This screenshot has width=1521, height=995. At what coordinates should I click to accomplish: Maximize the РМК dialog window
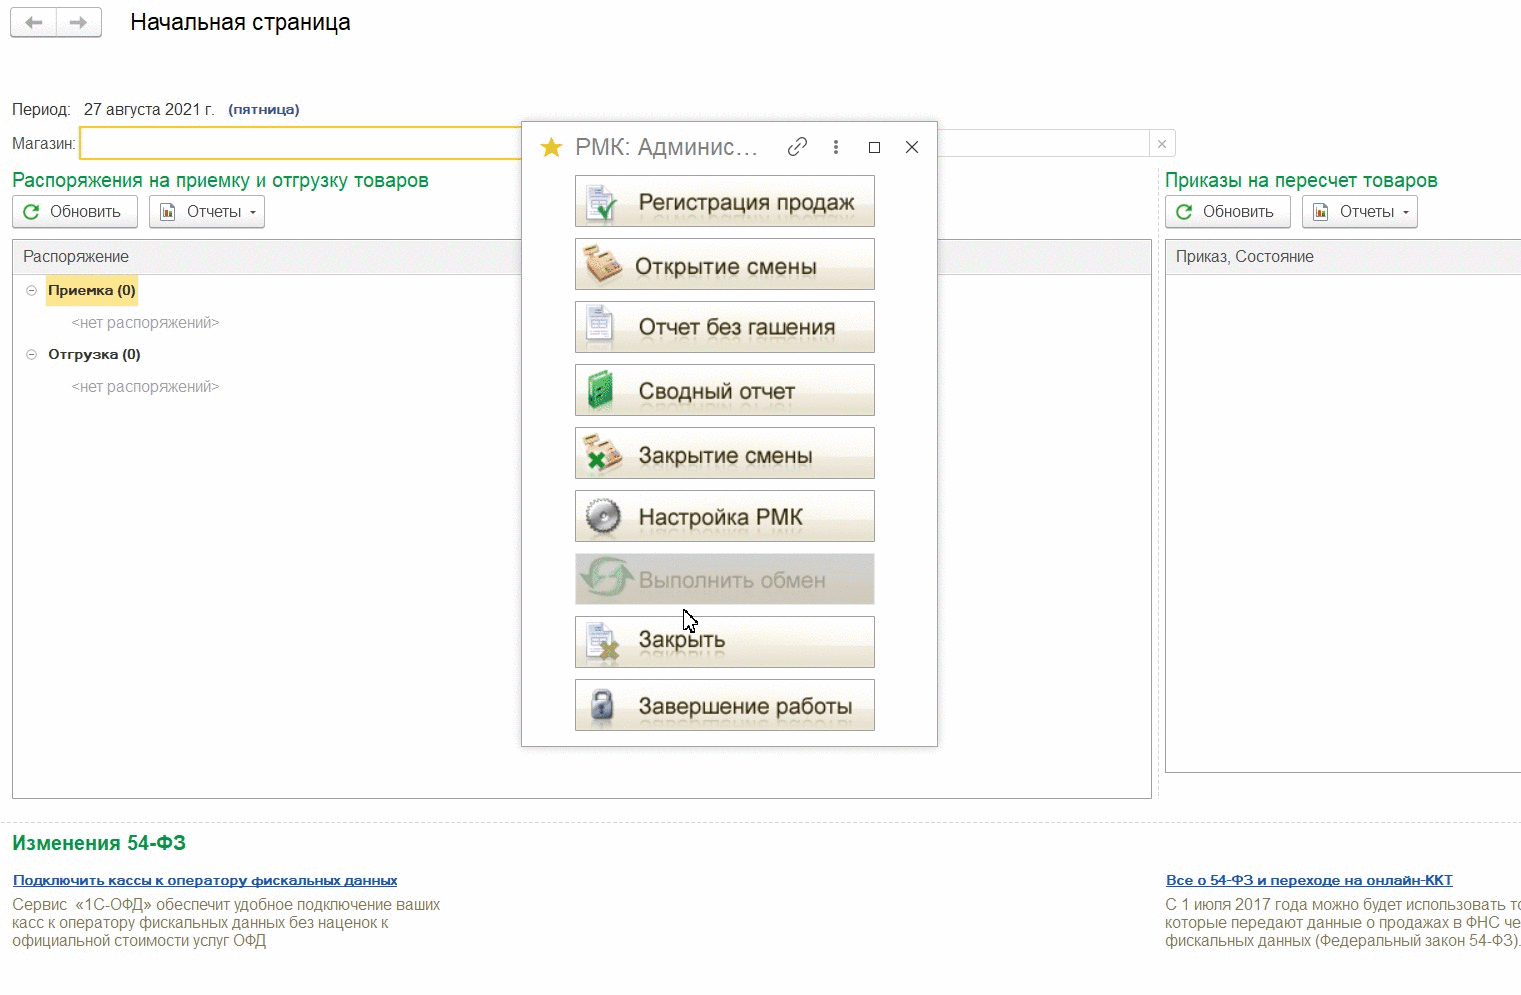pos(874,147)
